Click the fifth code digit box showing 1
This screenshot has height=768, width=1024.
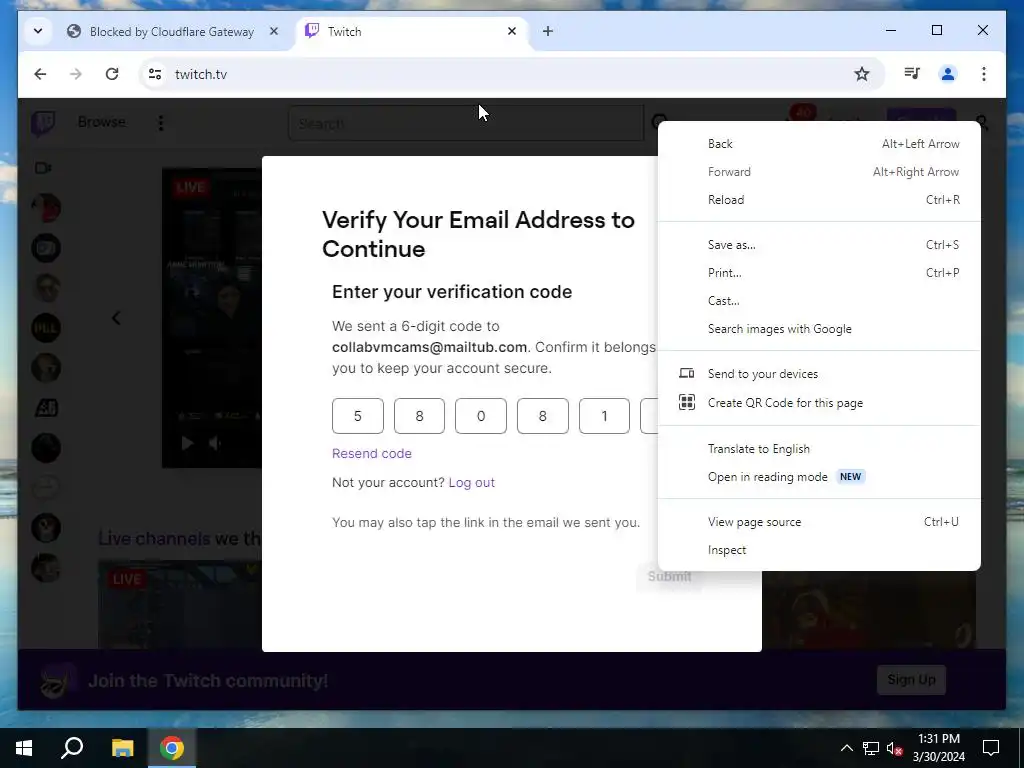point(604,416)
